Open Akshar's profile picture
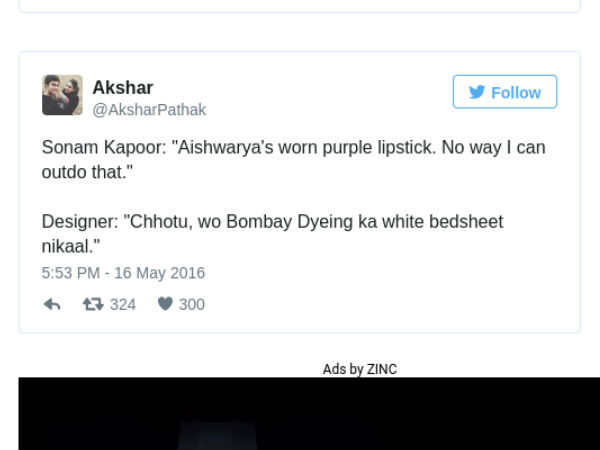600x450 pixels. click(62, 95)
